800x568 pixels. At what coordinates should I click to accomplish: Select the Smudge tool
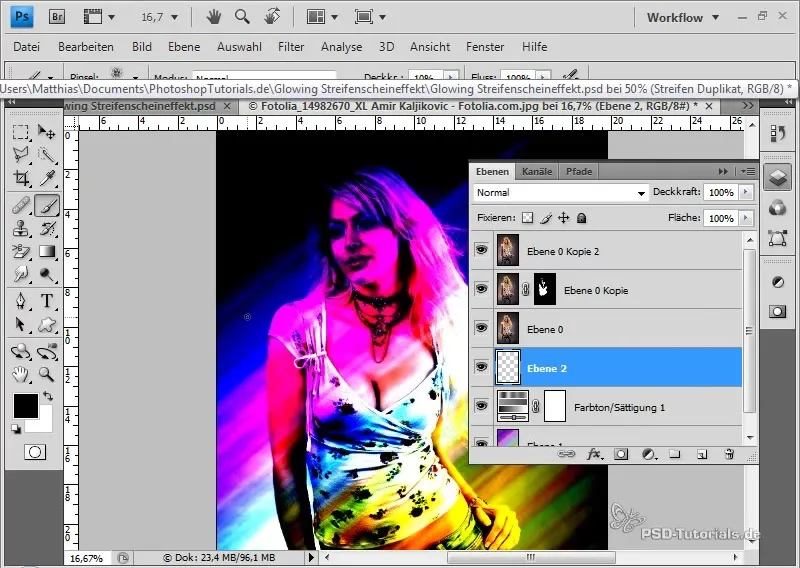[x=20, y=275]
